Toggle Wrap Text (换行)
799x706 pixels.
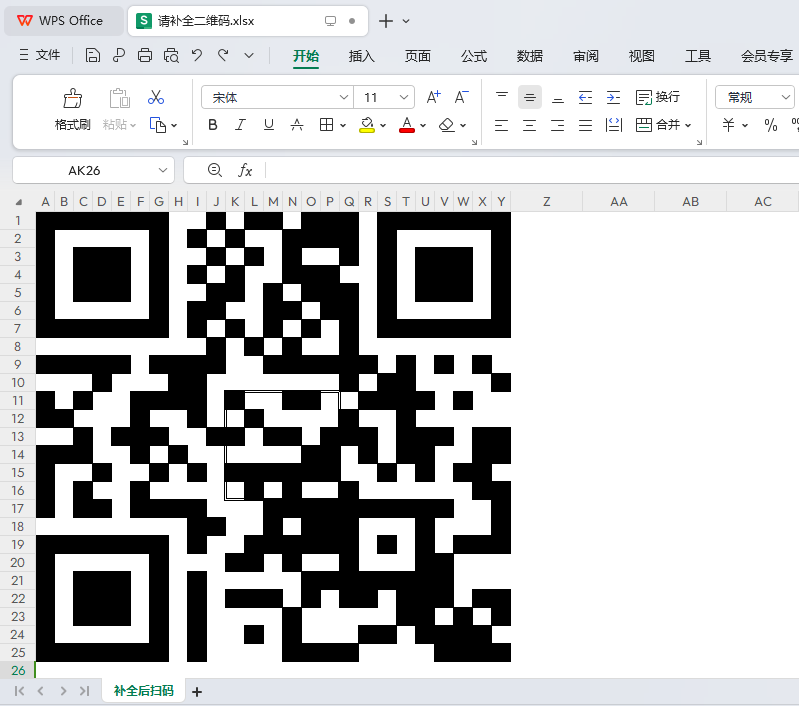pos(658,97)
